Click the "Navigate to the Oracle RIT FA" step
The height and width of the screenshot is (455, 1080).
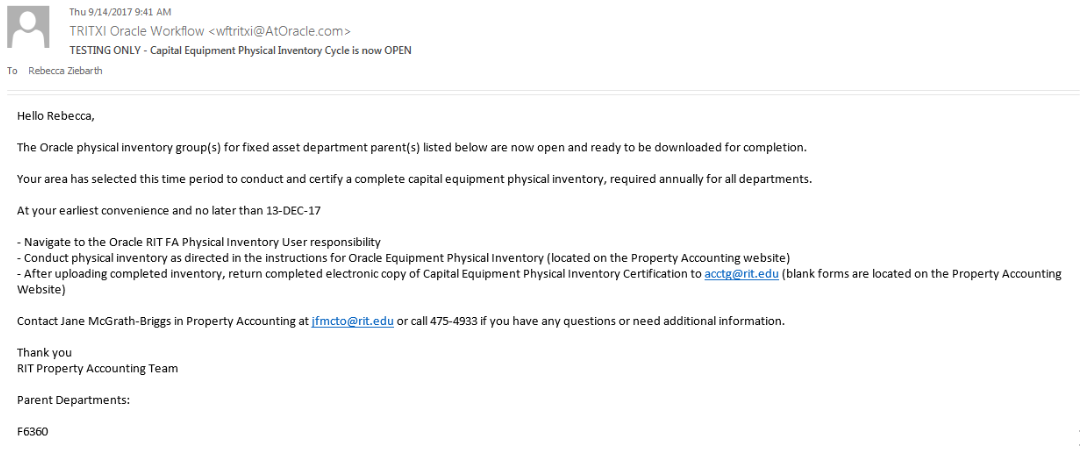click(199, 242)
